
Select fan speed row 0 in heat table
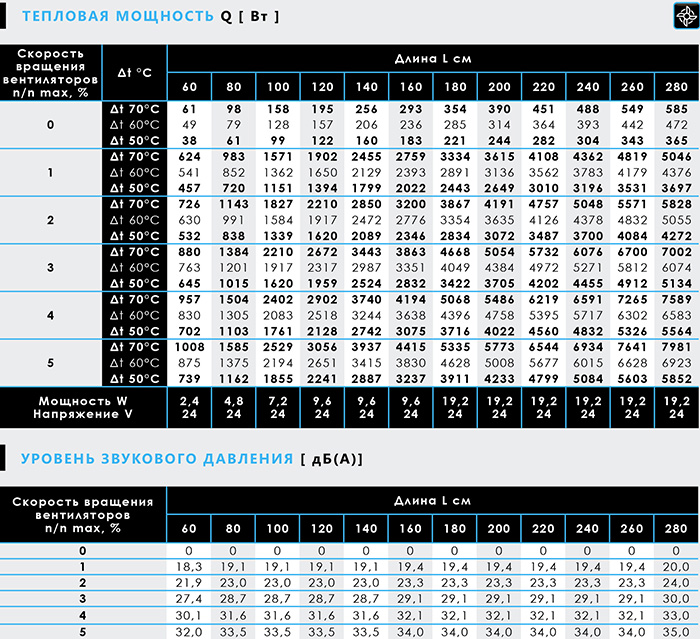pyautogui.click(x=50, y=125)
